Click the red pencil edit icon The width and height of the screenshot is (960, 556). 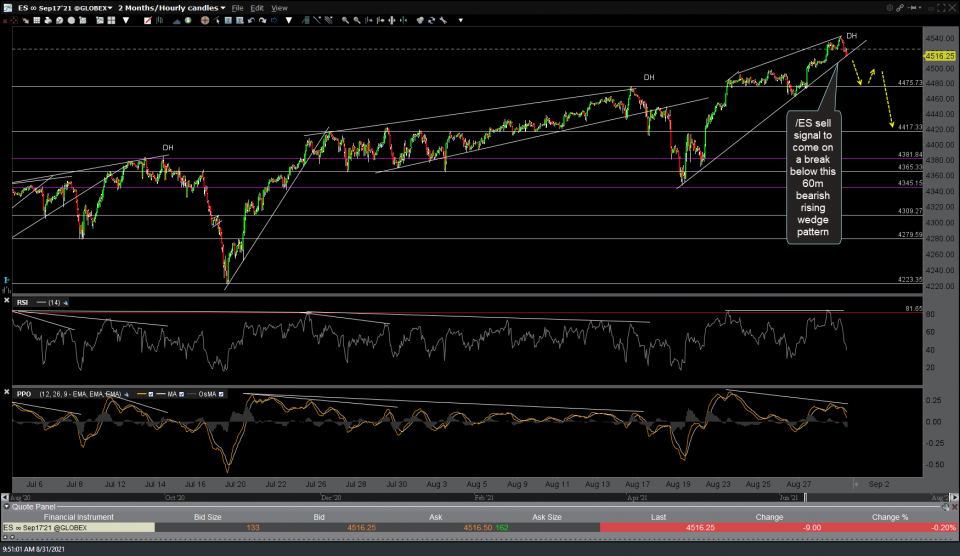[x=148, y=20]
